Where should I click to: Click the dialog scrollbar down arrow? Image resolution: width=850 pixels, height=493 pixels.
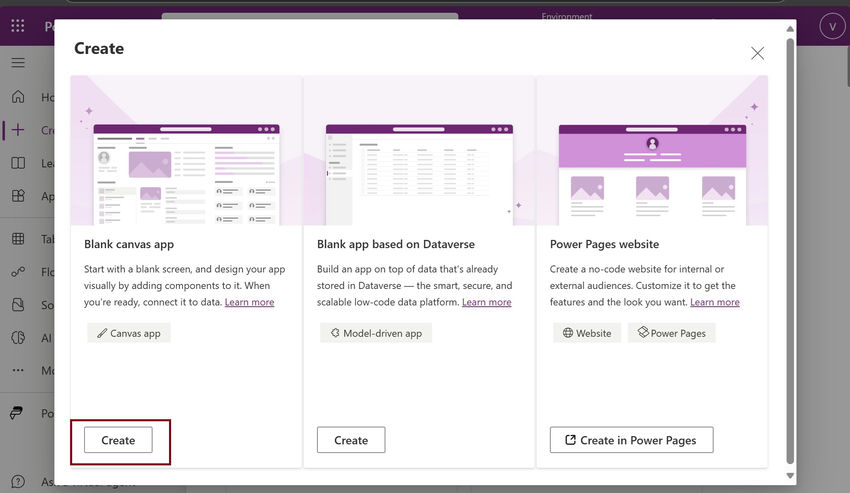coord(790,476)
